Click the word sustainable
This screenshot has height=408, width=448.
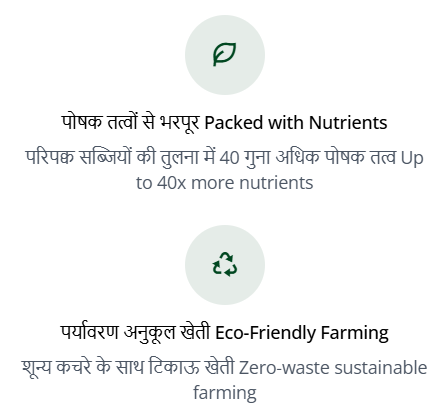tap(381, 368)
